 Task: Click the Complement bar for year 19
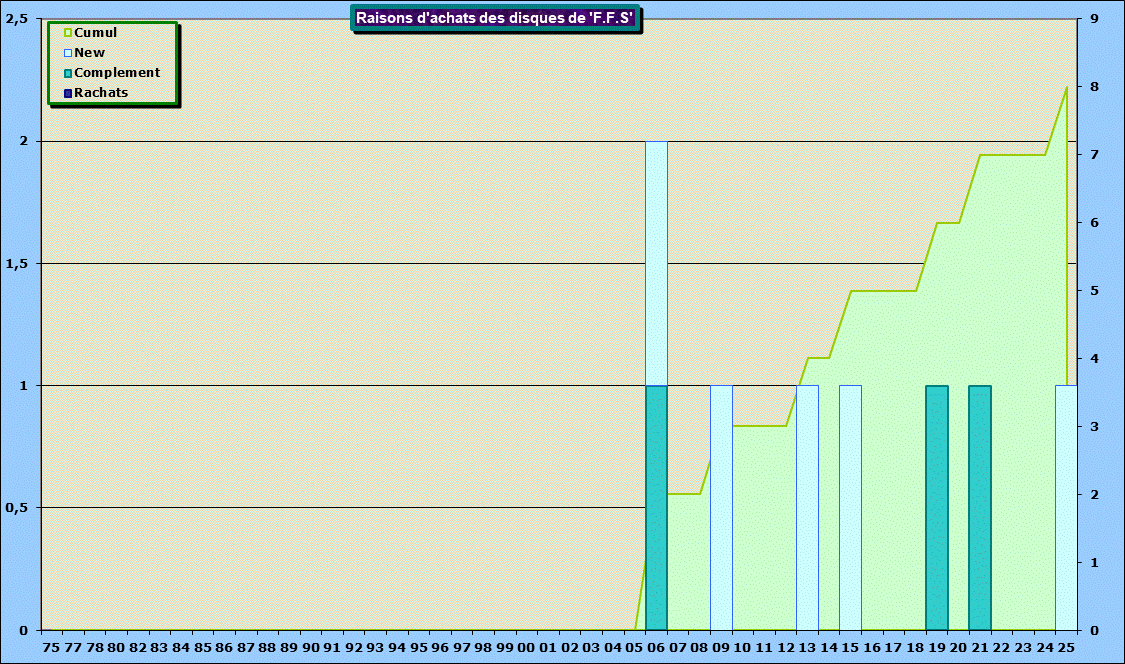[x=937, y=508]
